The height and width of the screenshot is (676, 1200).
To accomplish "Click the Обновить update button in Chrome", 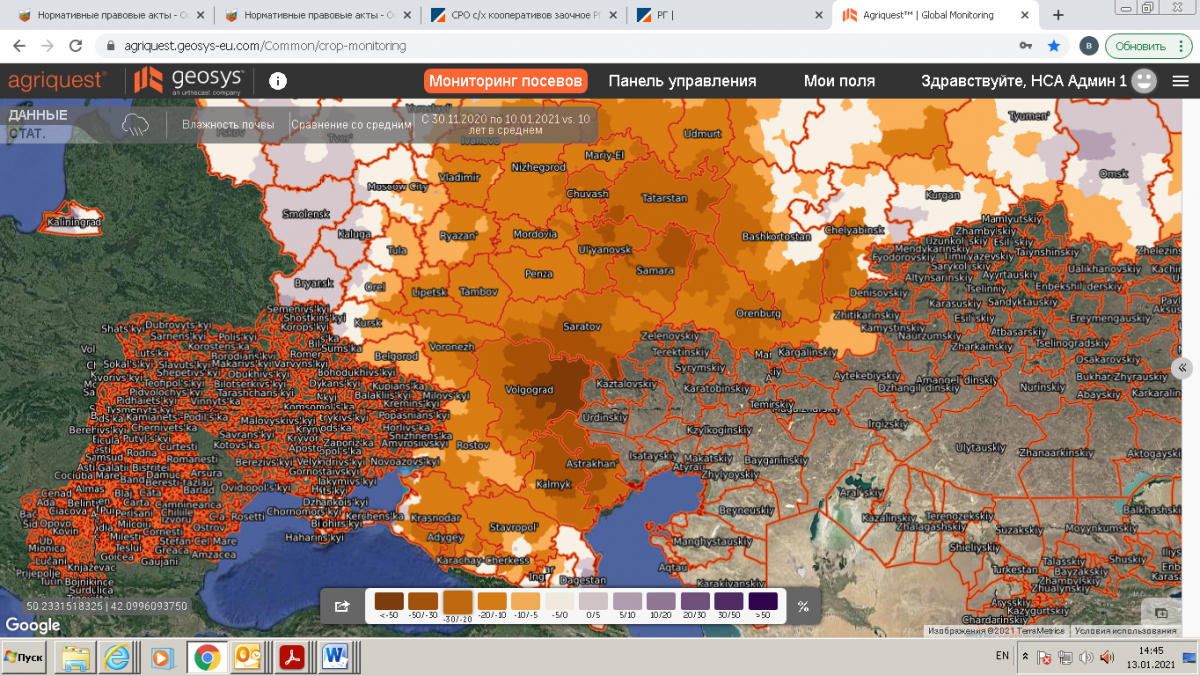I will pyautogui.click(x=1140, y=46).
